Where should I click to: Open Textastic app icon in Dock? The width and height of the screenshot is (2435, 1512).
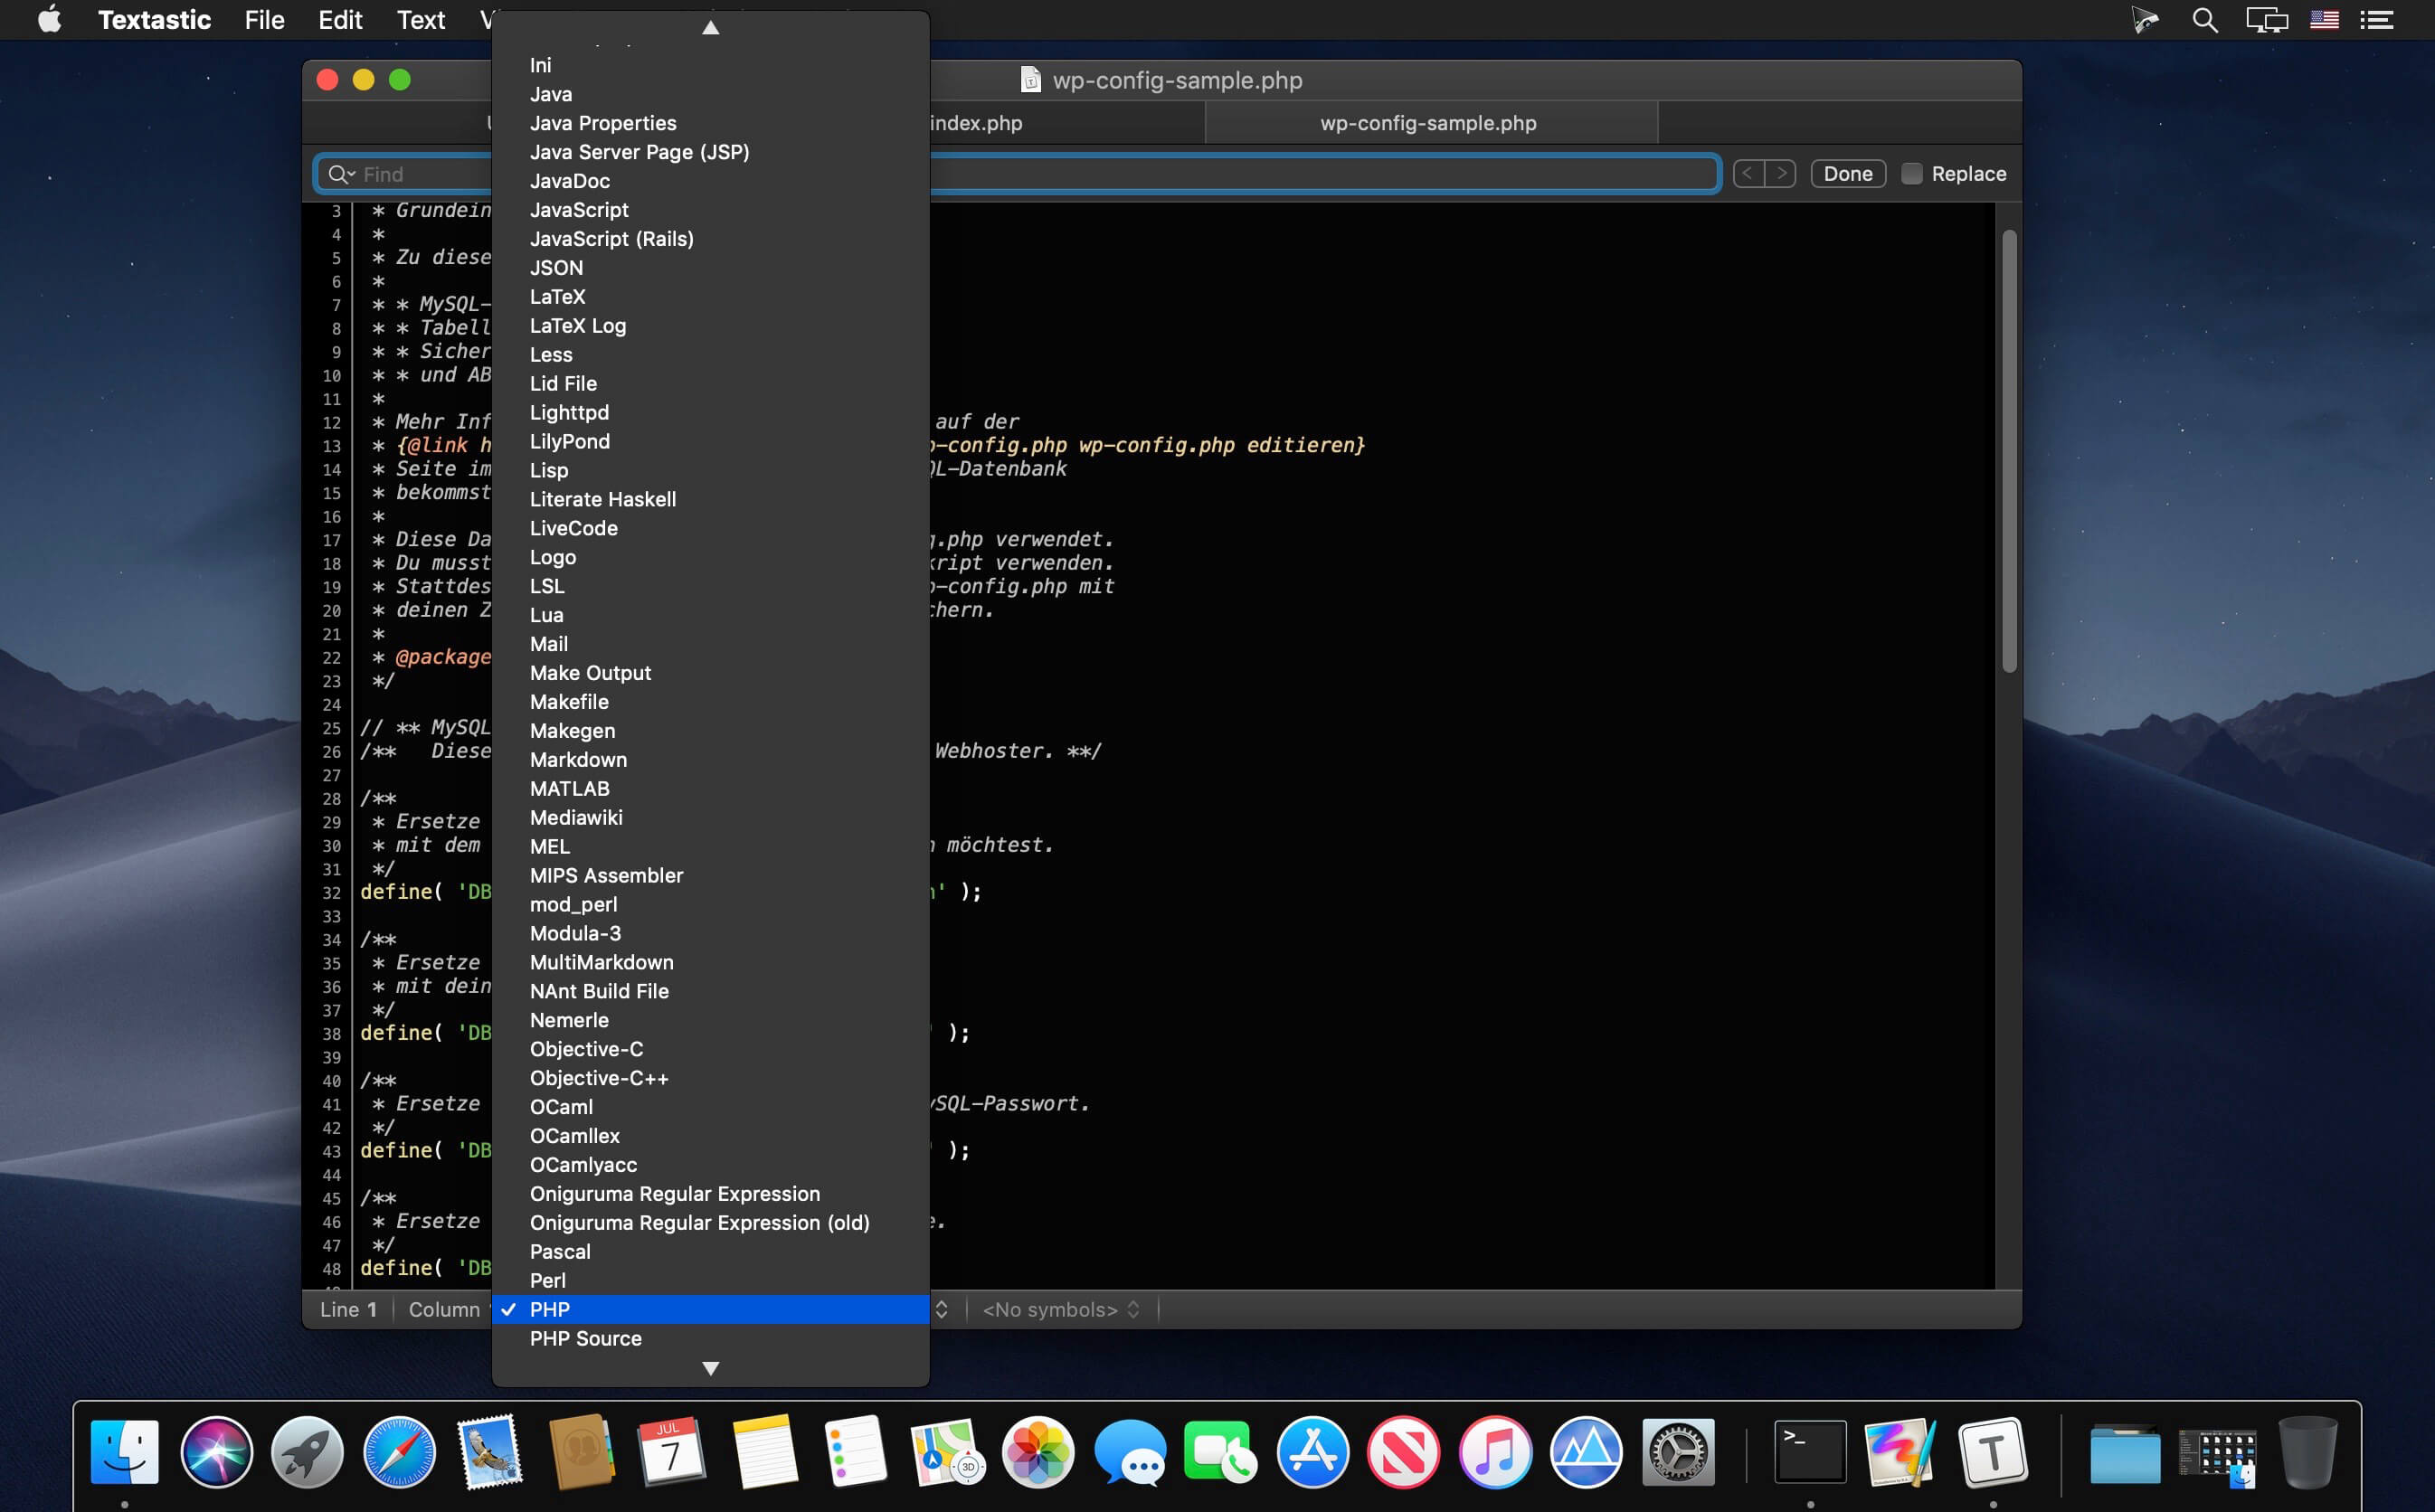[1992, 1451]
